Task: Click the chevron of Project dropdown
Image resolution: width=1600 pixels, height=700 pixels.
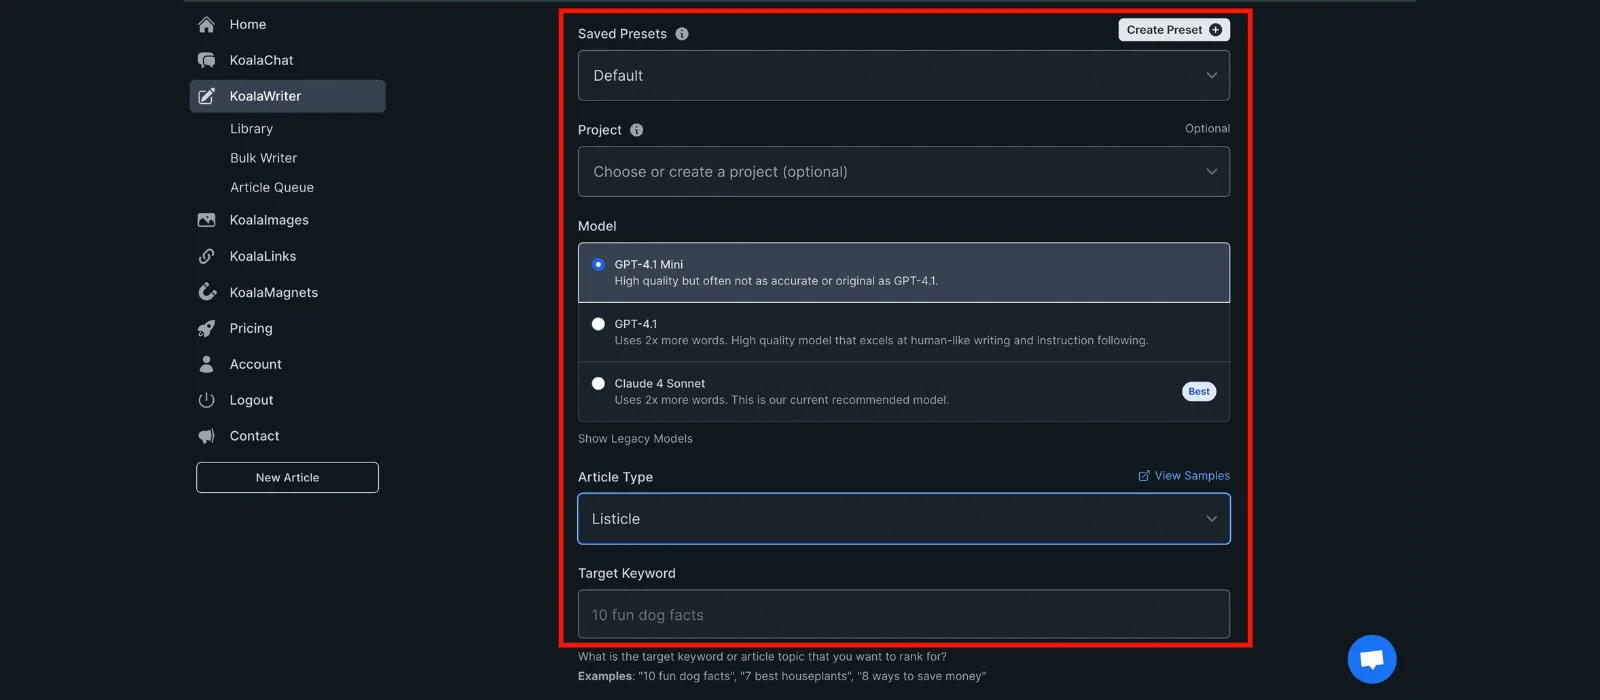Action: 1211,172
